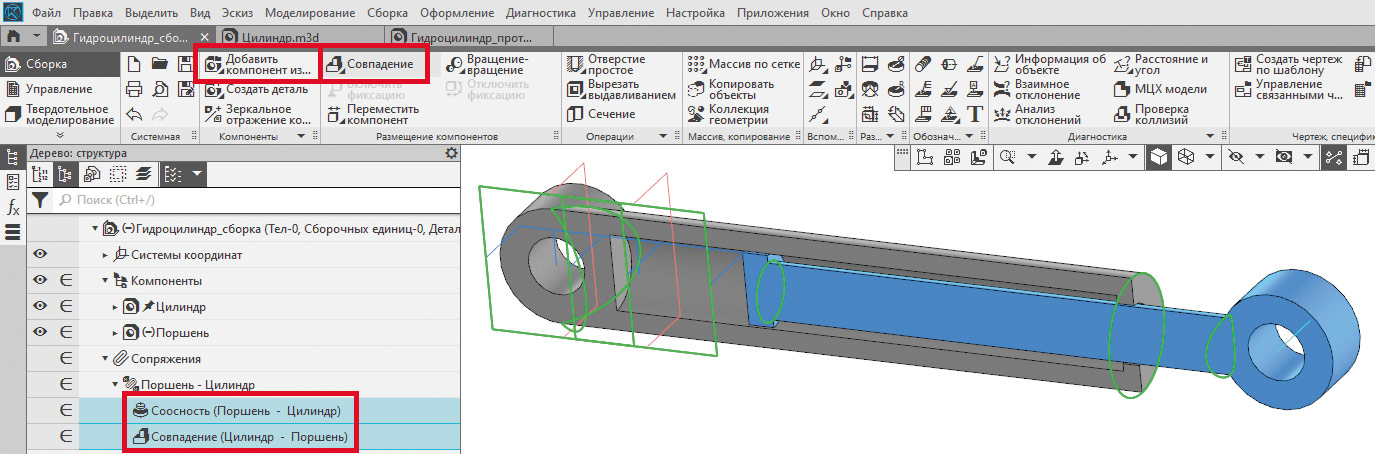Add component from file (Добавить компонент)
1375x454 pixels.
tap(259, 65)
